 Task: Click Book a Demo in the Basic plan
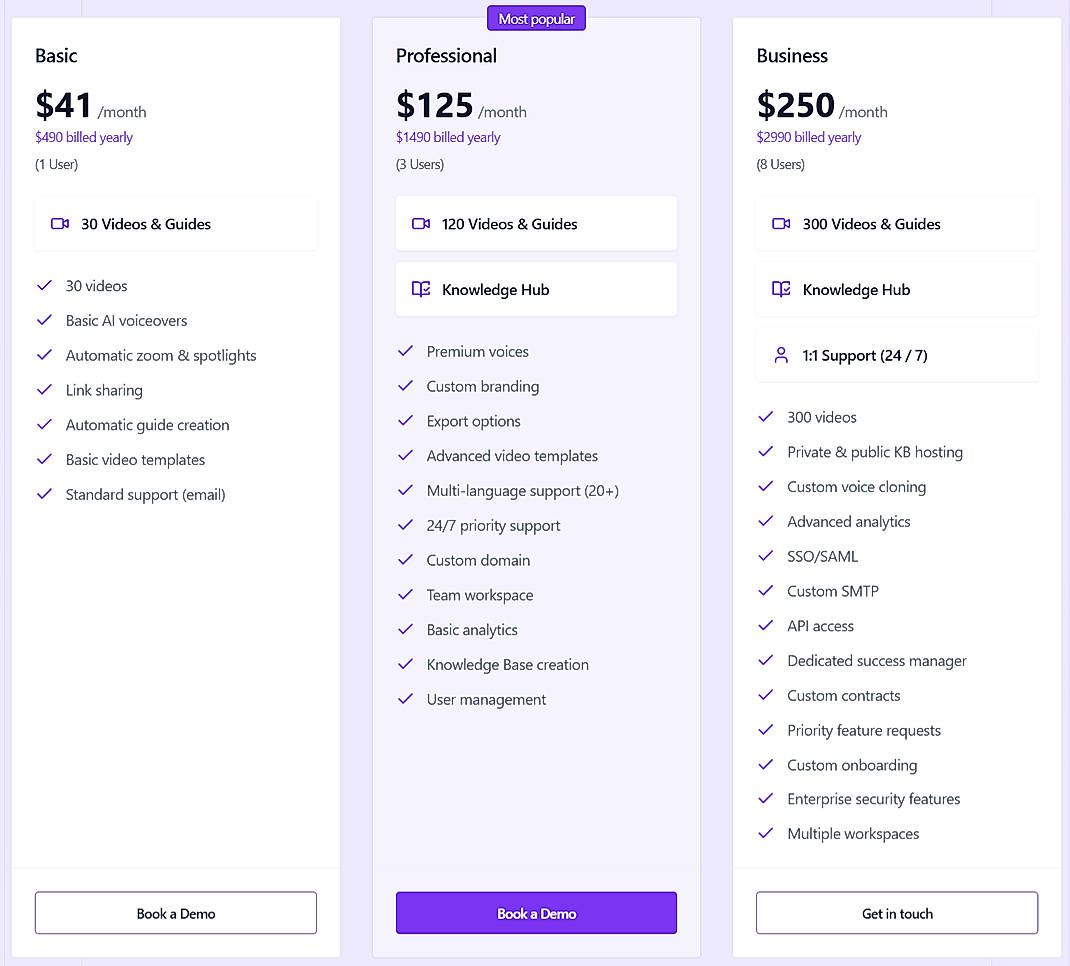click(175, 912)
